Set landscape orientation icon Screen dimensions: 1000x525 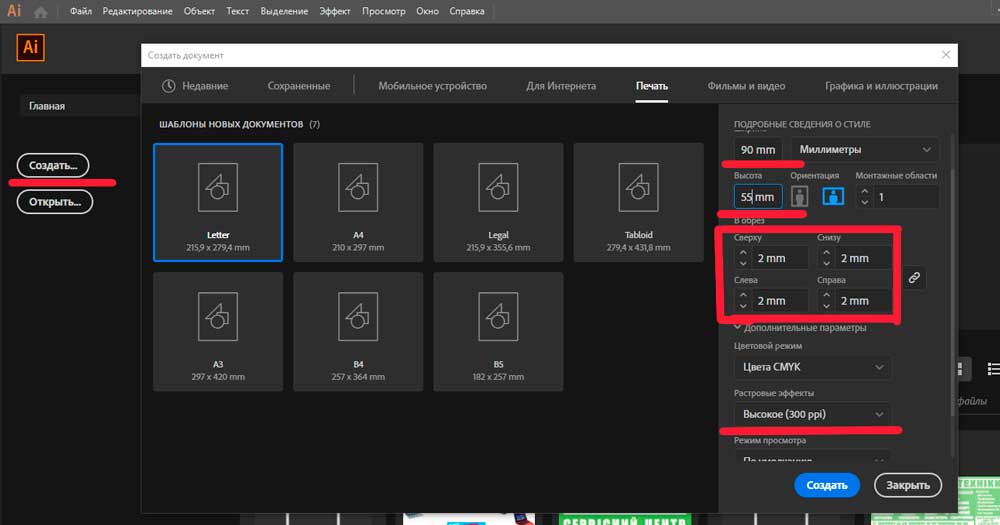coord(833,196)
